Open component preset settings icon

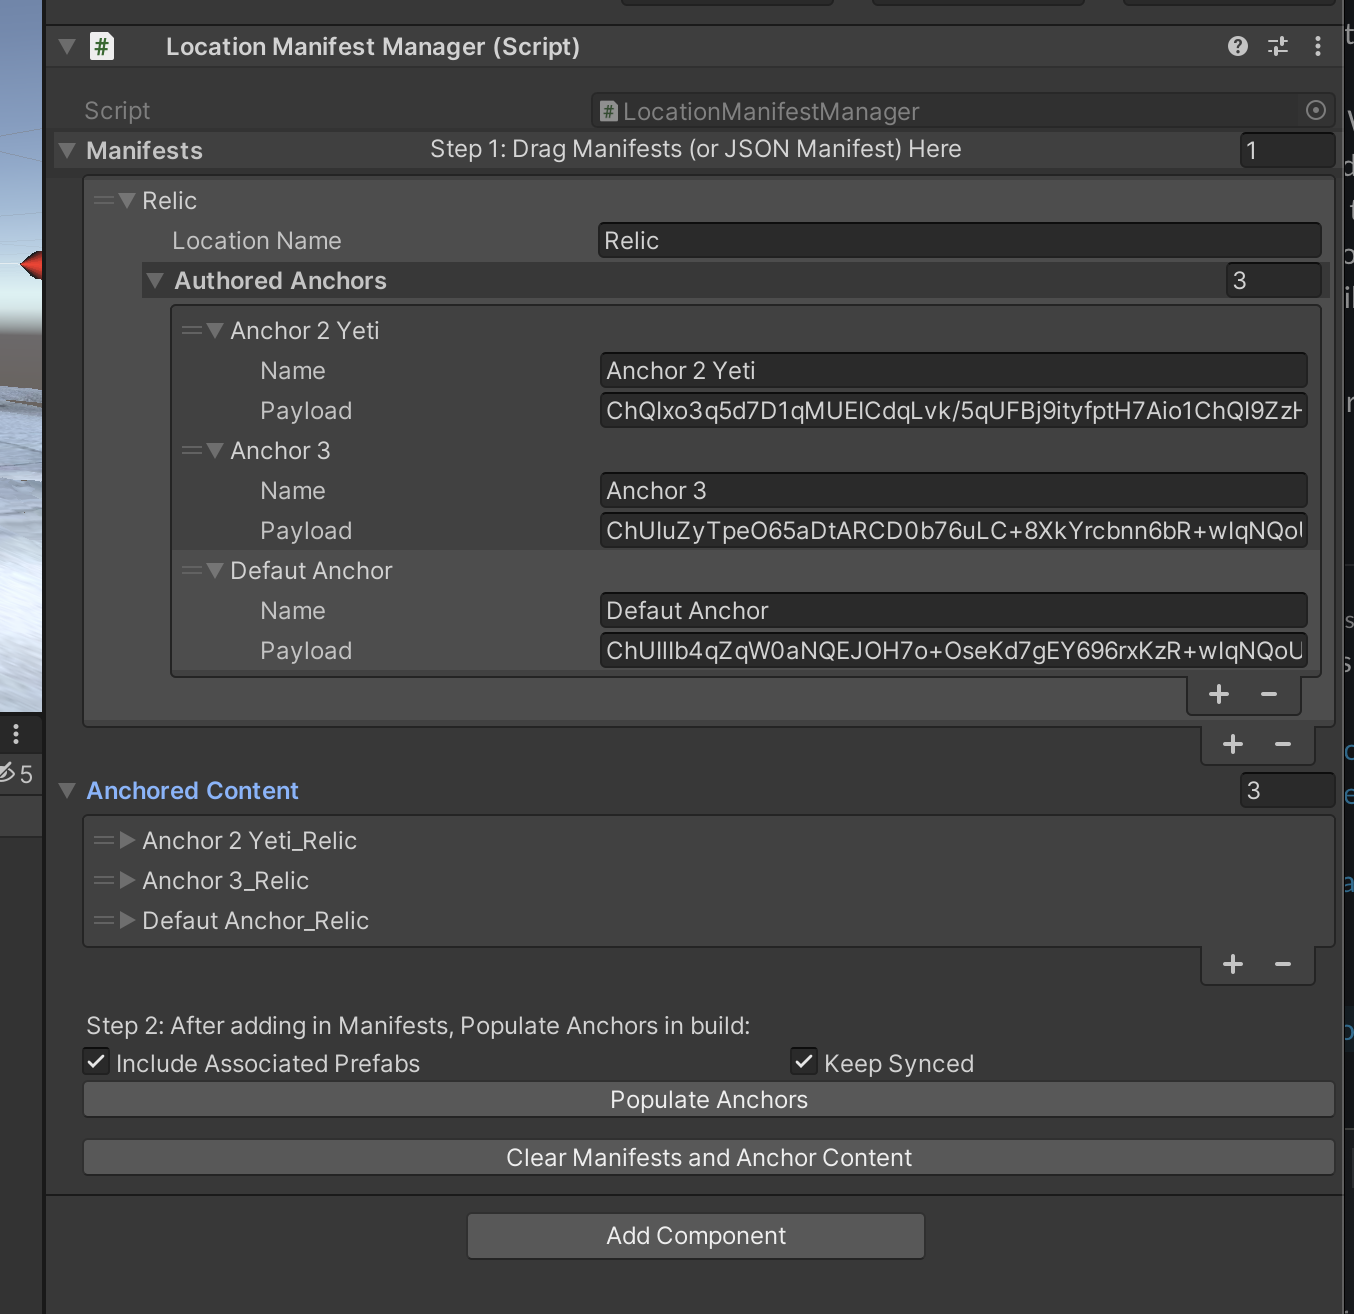pyautogui.click(x=1278, y=46)
